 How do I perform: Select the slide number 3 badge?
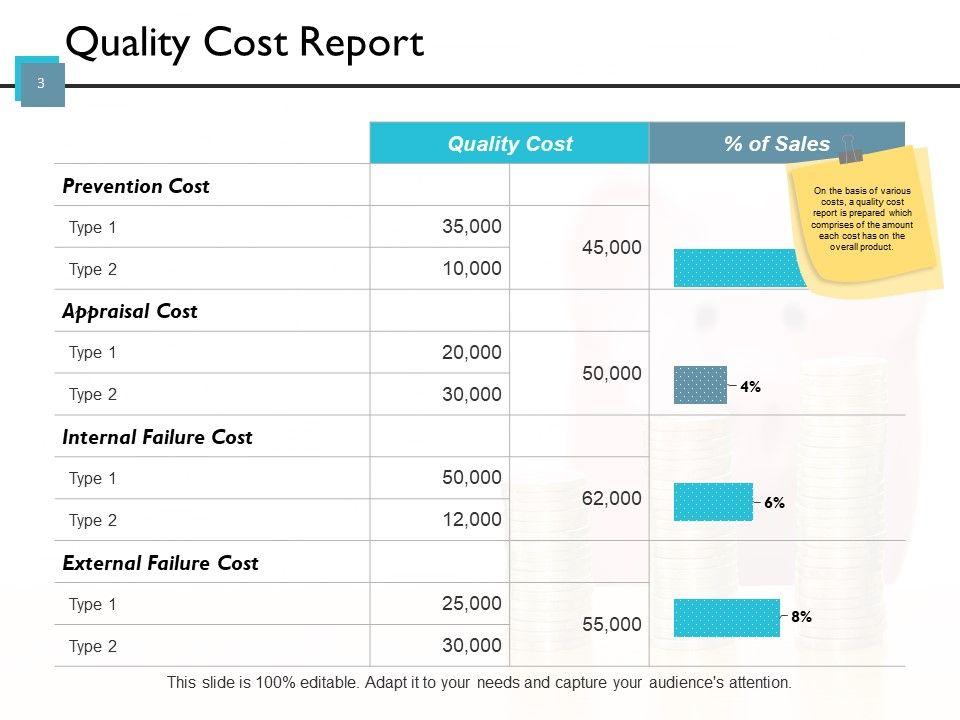tap(41, 83)
